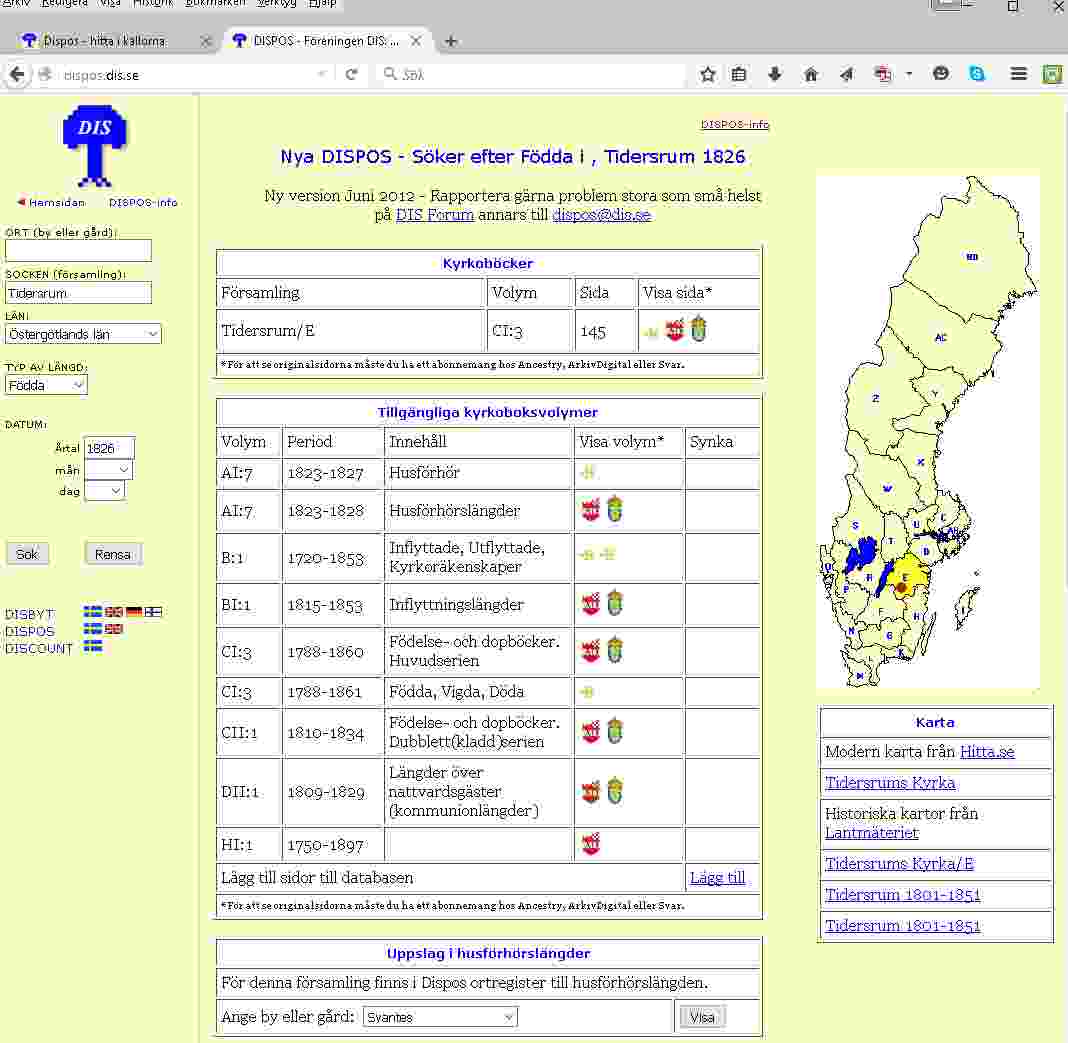The width and height of the screenshot is (1068, 1043).
Task: Open ArkivDigital icon for CI:3 1788-1860
Action: click(x=591, y=651)
